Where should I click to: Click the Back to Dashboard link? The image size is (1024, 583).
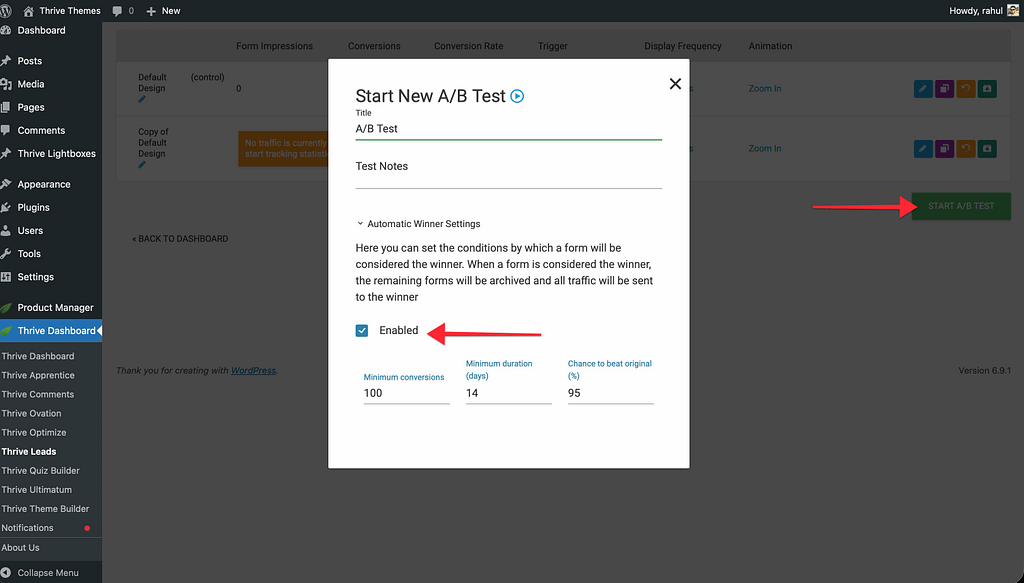[x=182, y=239]
